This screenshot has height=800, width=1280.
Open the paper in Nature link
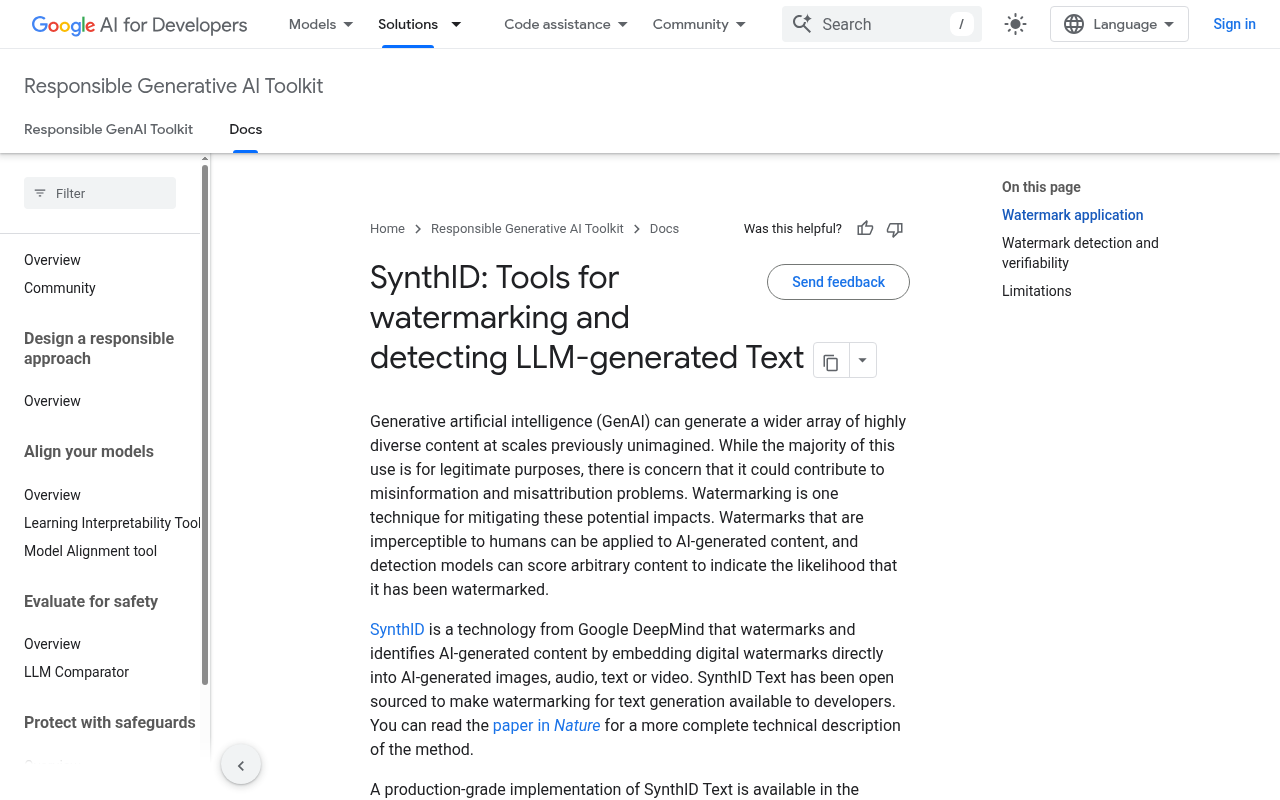pos(546,726)
